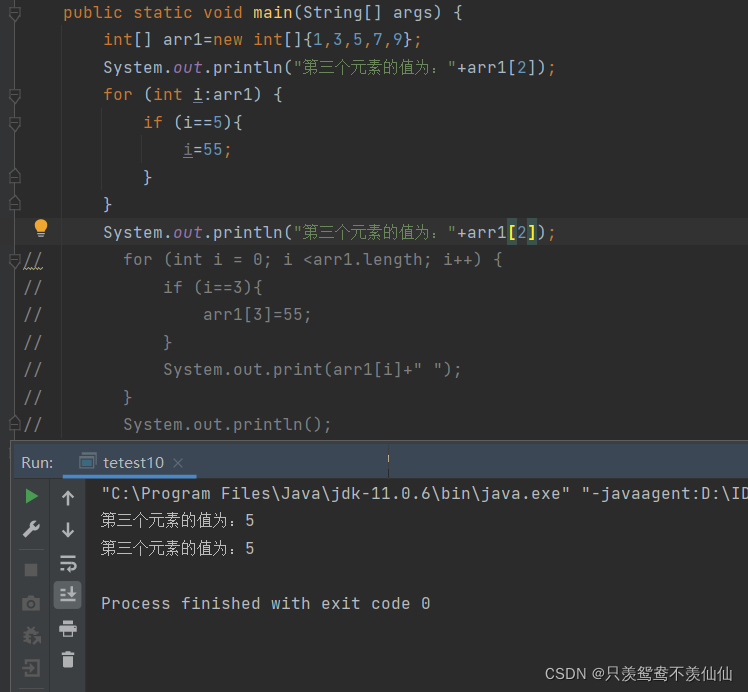Click fold end marker of the if block
This screenshot has height=692, width=748.
(15, 176)
